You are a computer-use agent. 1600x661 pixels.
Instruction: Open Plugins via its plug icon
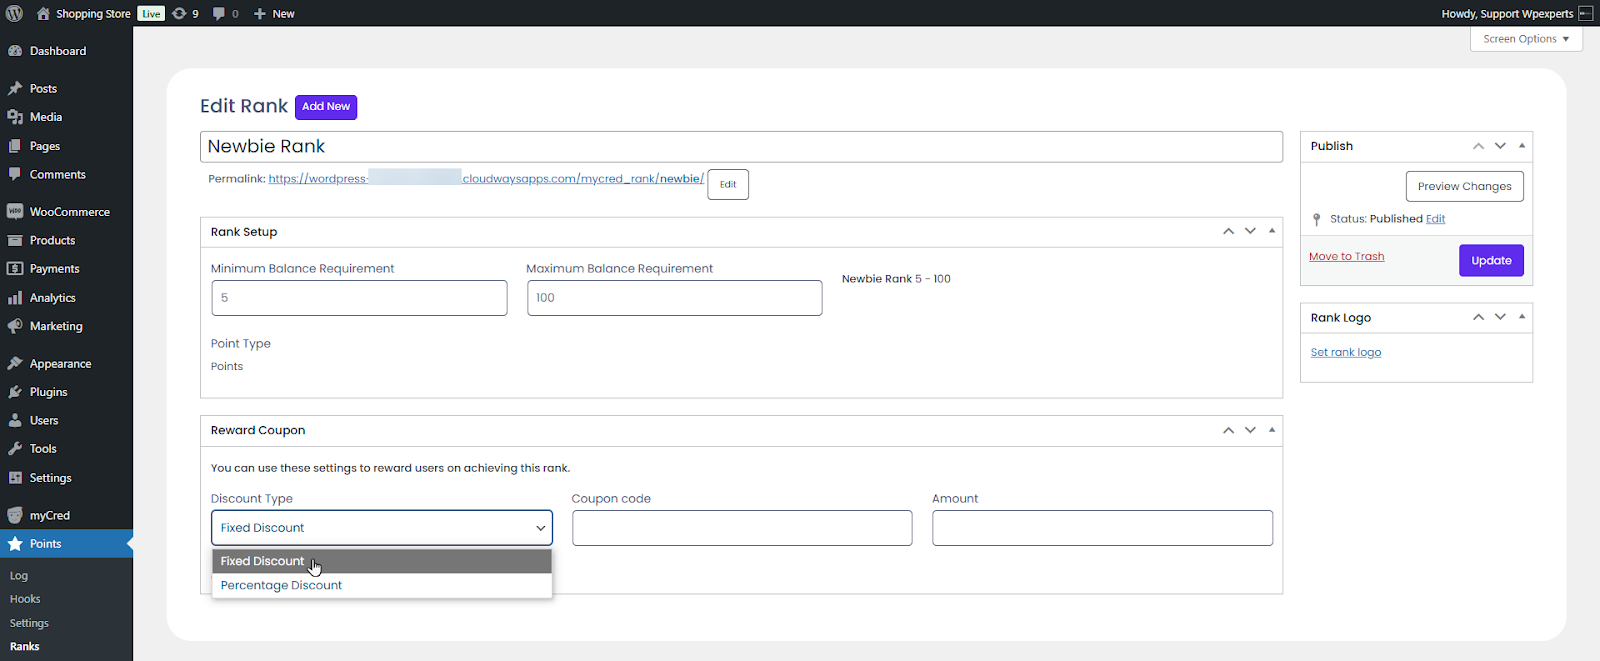(15, 392)
